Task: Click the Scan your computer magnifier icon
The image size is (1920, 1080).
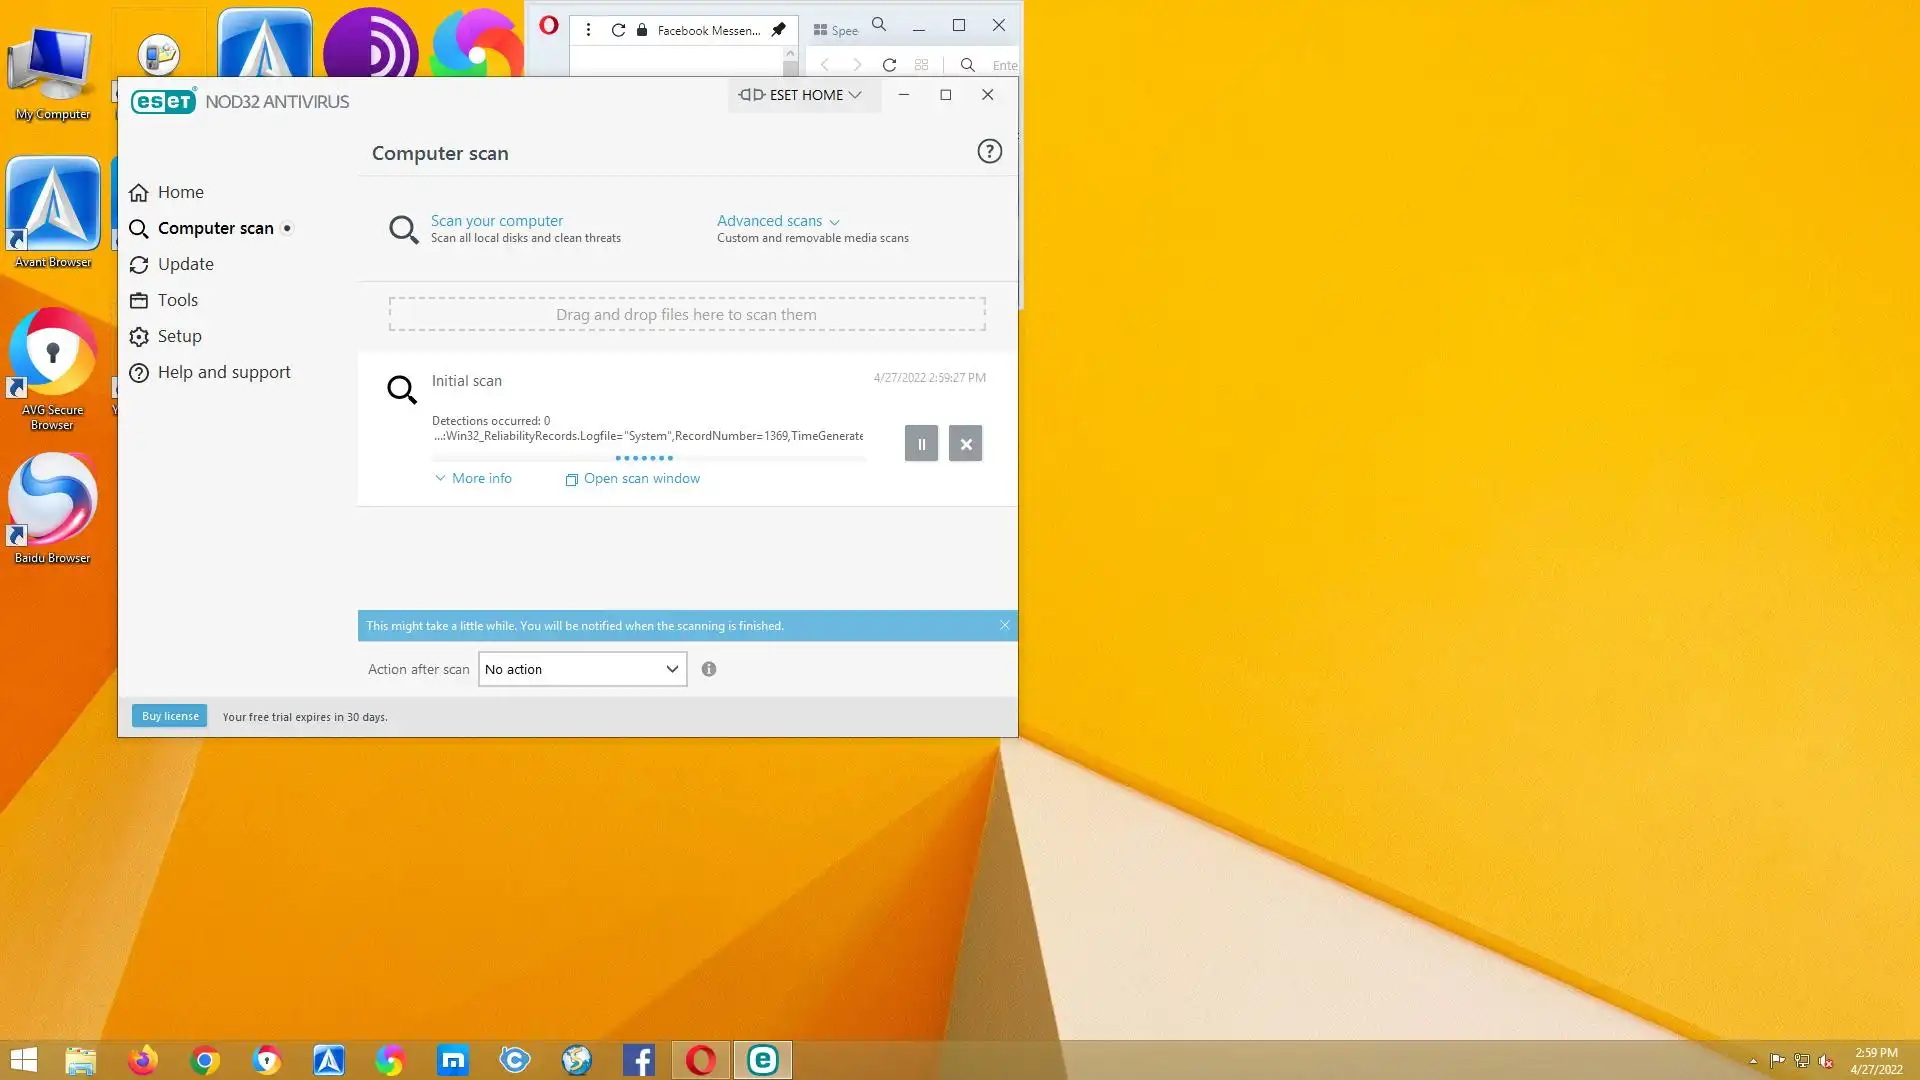Action: (403, 229)
